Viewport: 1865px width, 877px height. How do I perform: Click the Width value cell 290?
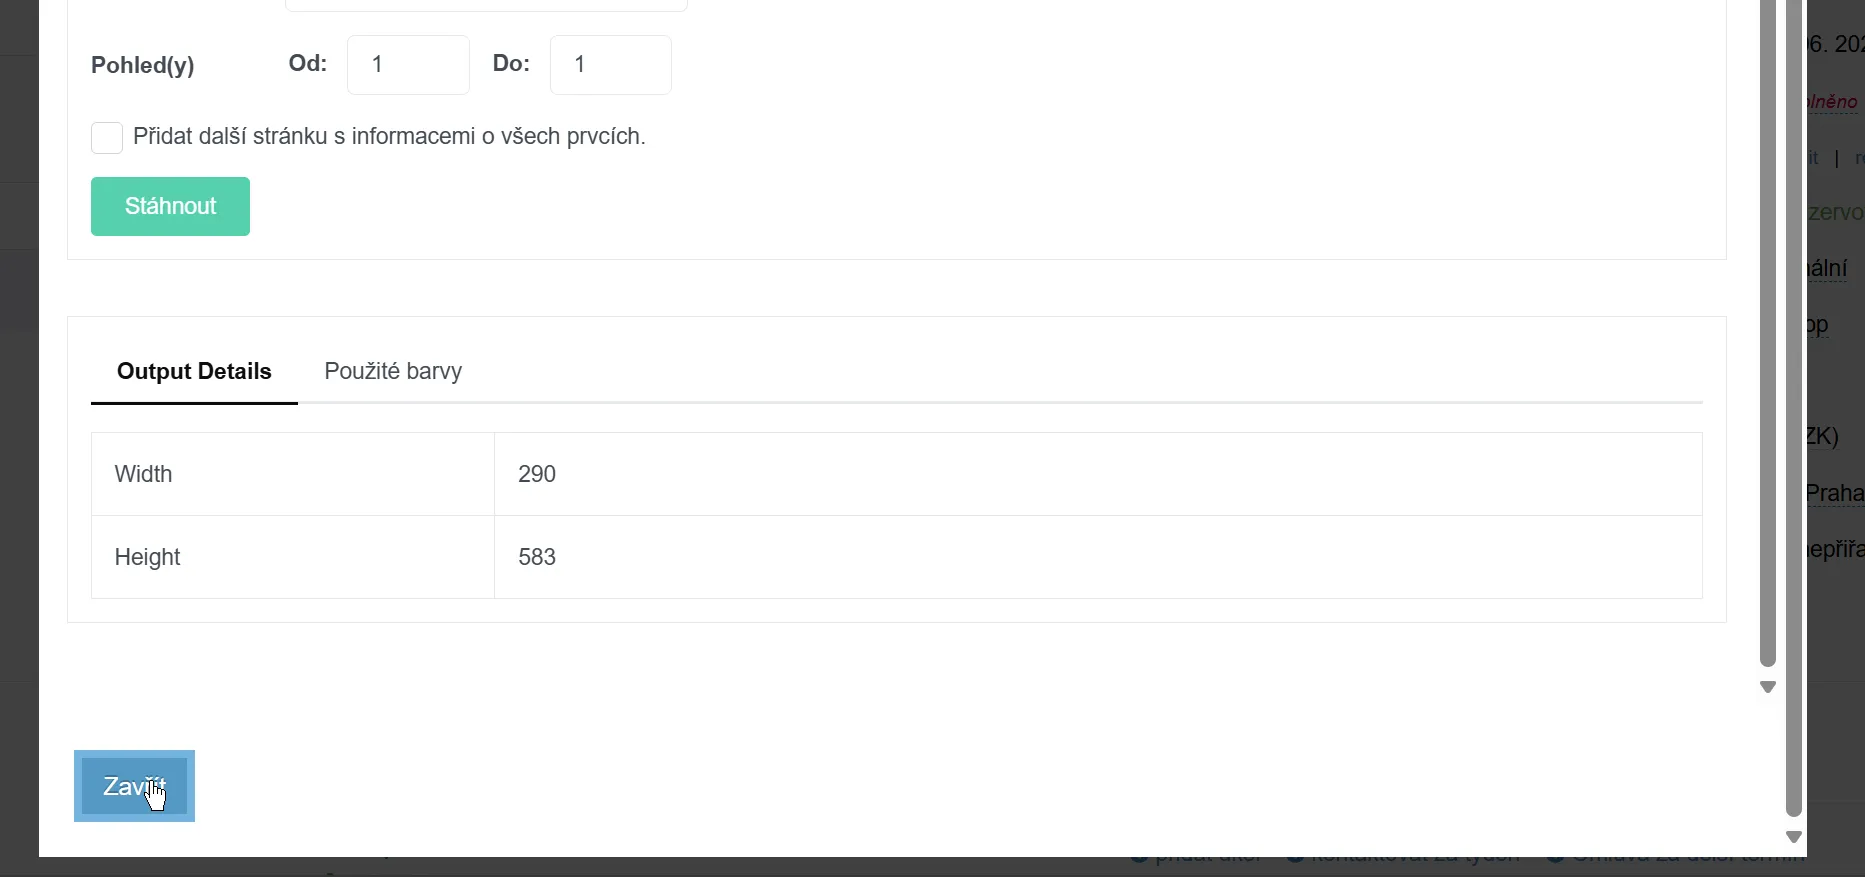click(x=1098, y=474)
